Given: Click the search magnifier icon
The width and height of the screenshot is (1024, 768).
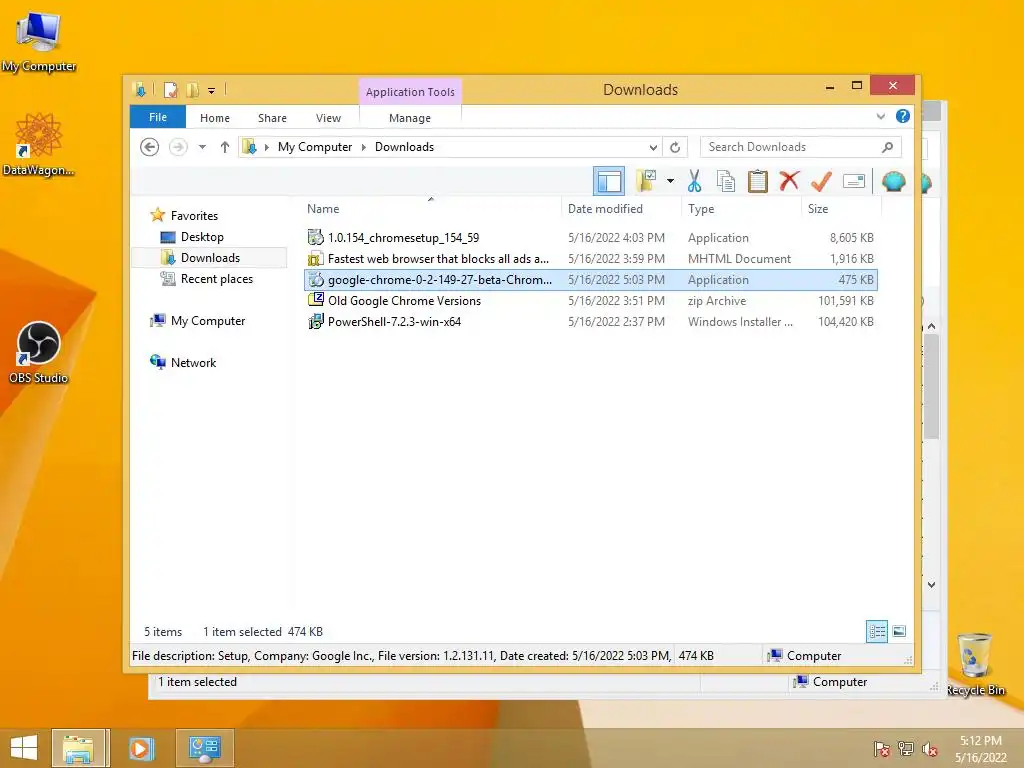Looking at the screenshot, I should [887, 147].
